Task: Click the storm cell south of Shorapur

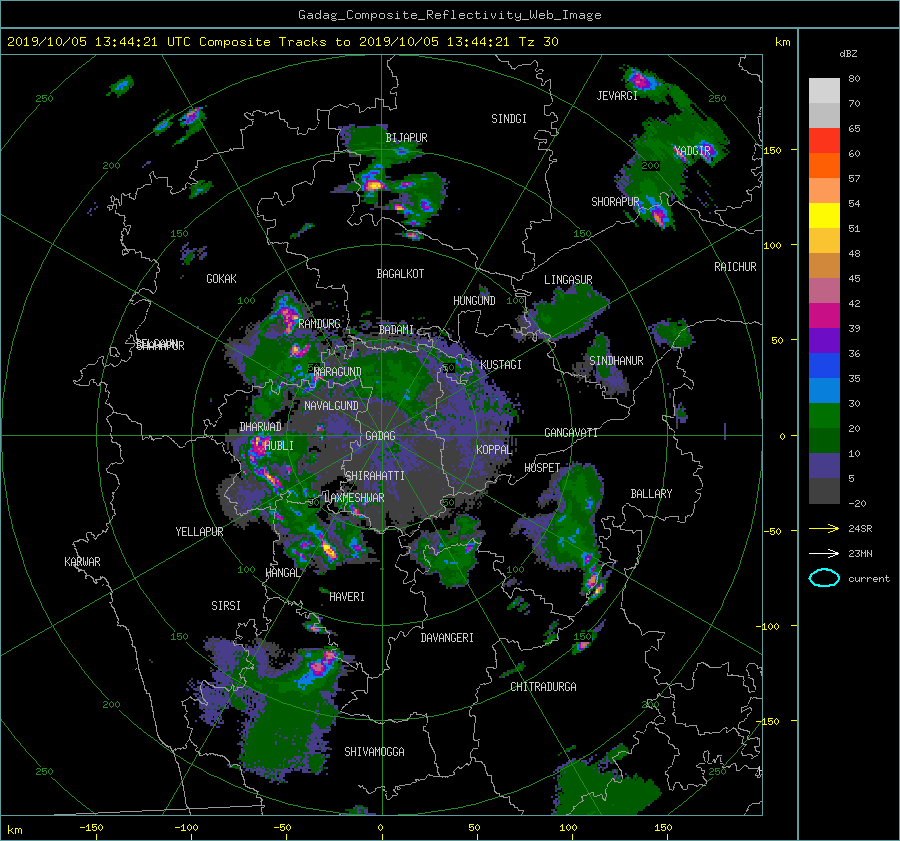Action: (659, 216)
